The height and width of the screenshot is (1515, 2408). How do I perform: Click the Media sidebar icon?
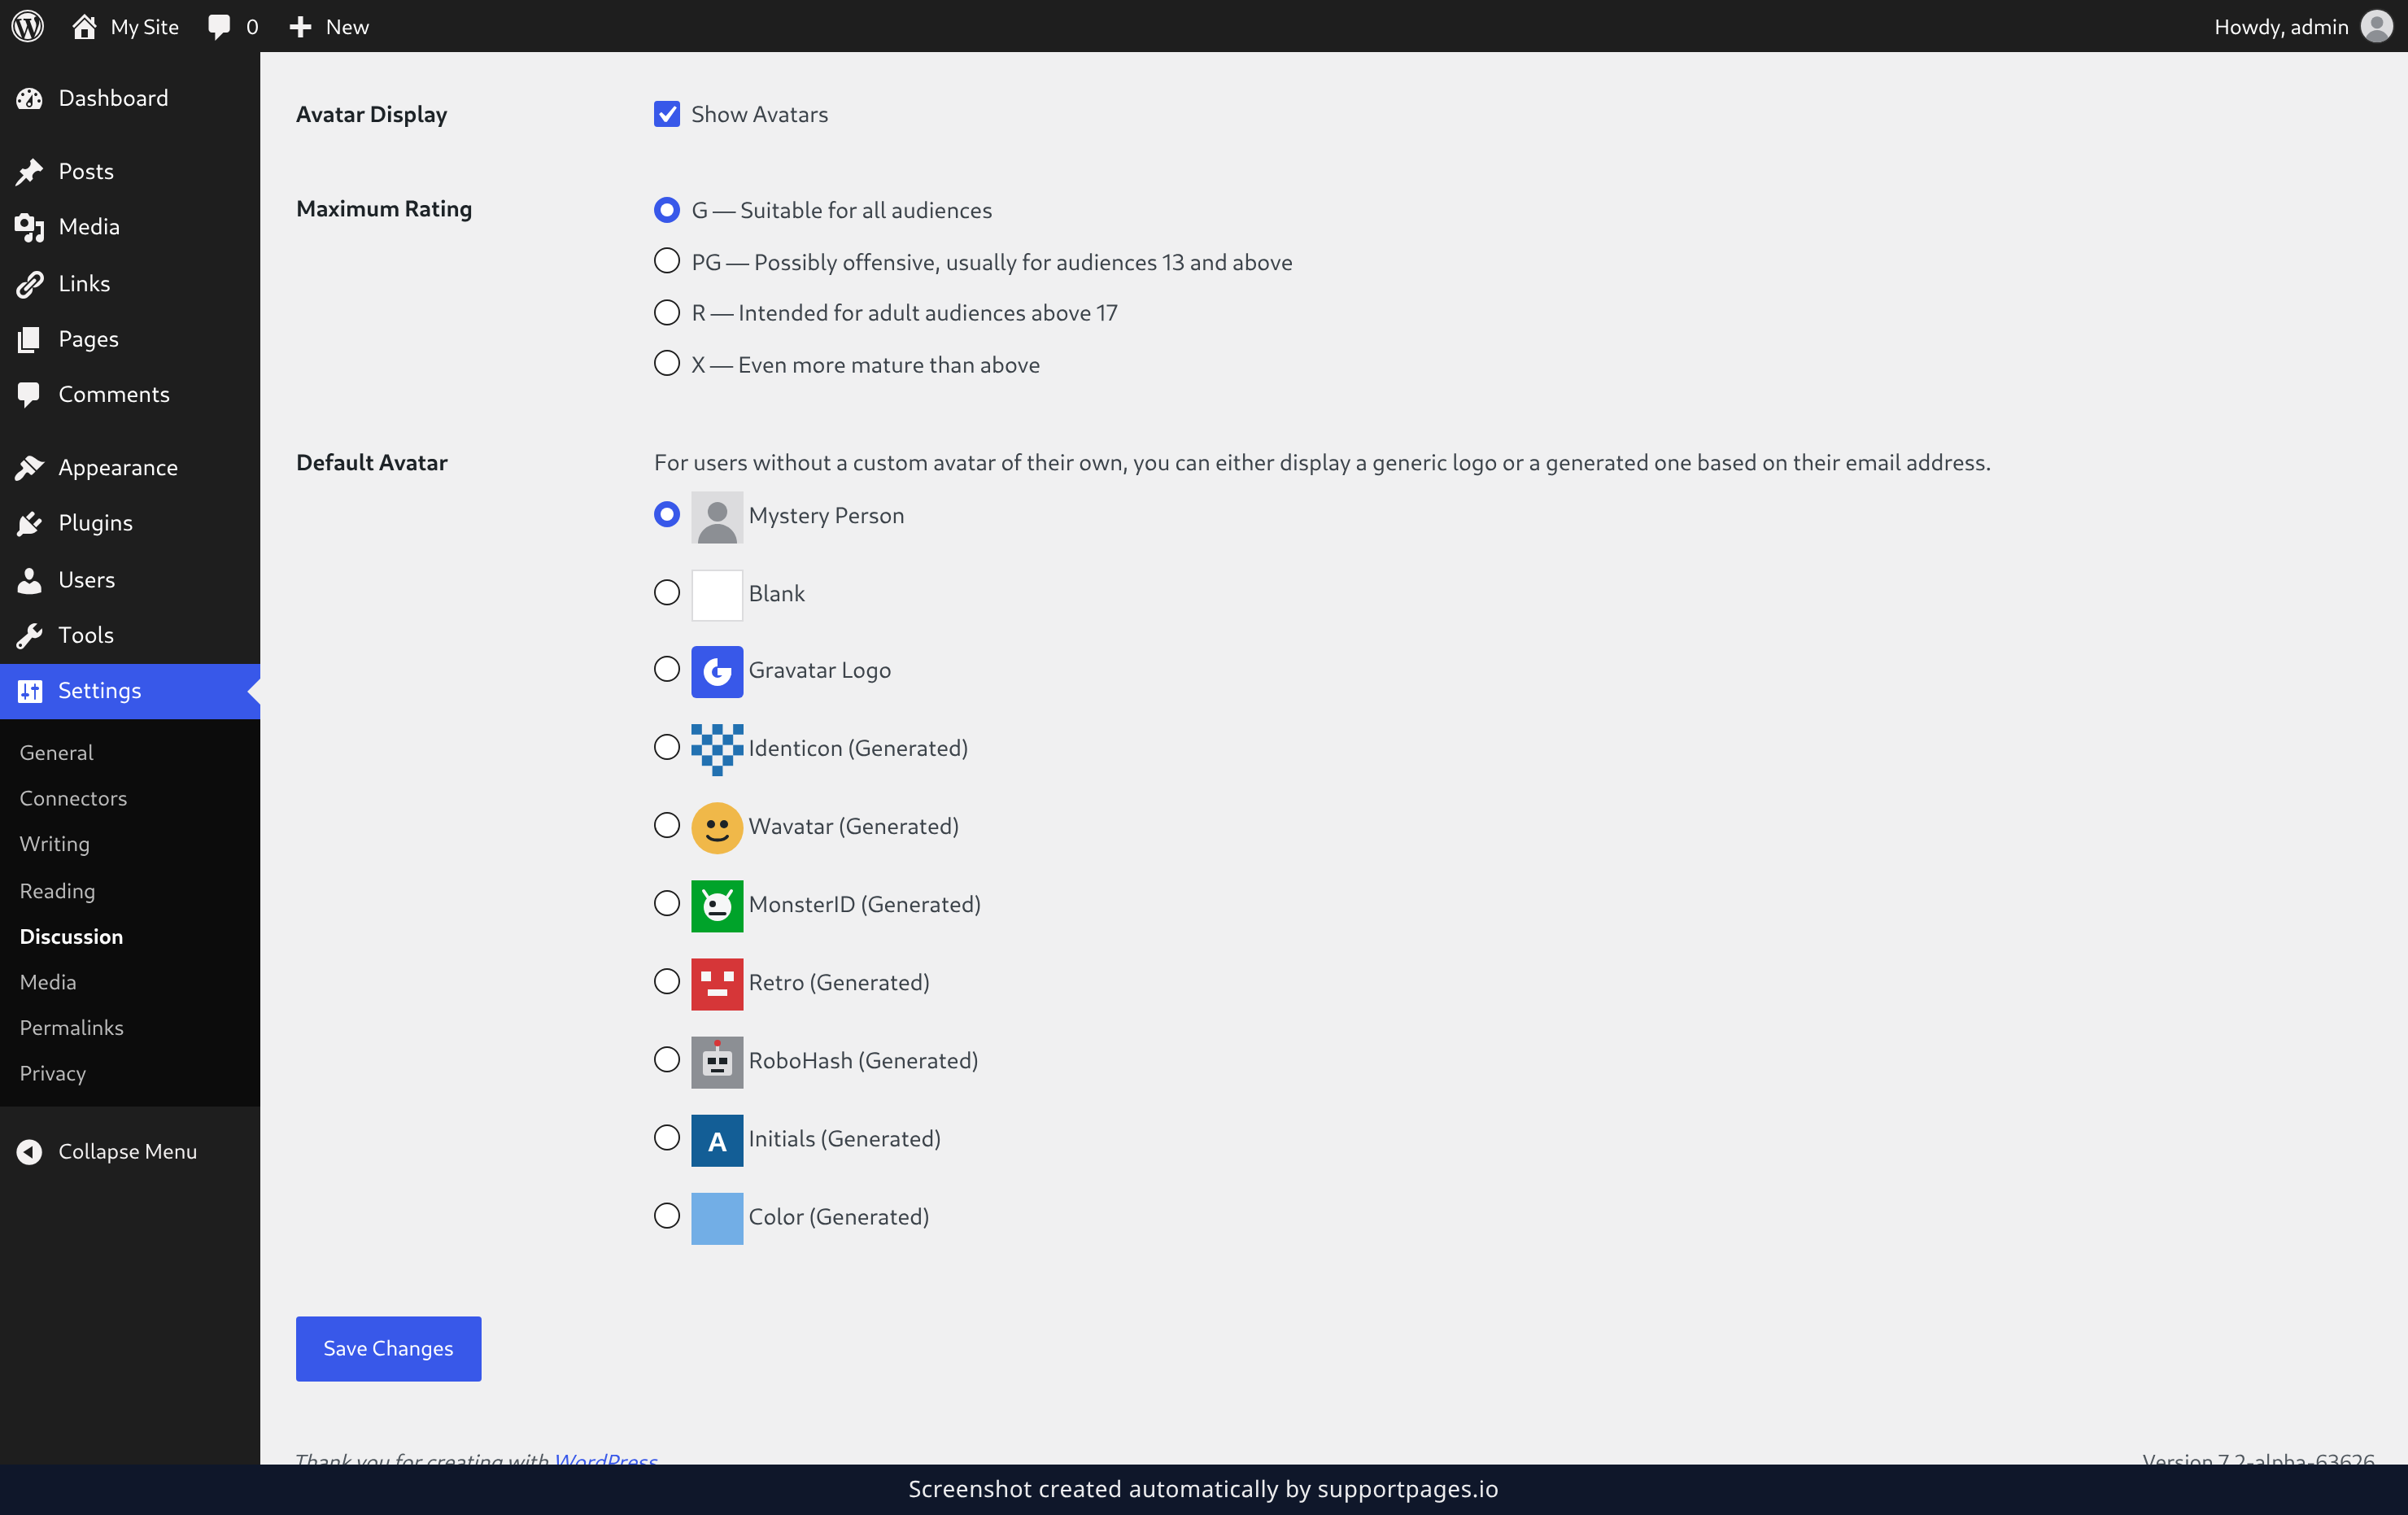point(30,227)
